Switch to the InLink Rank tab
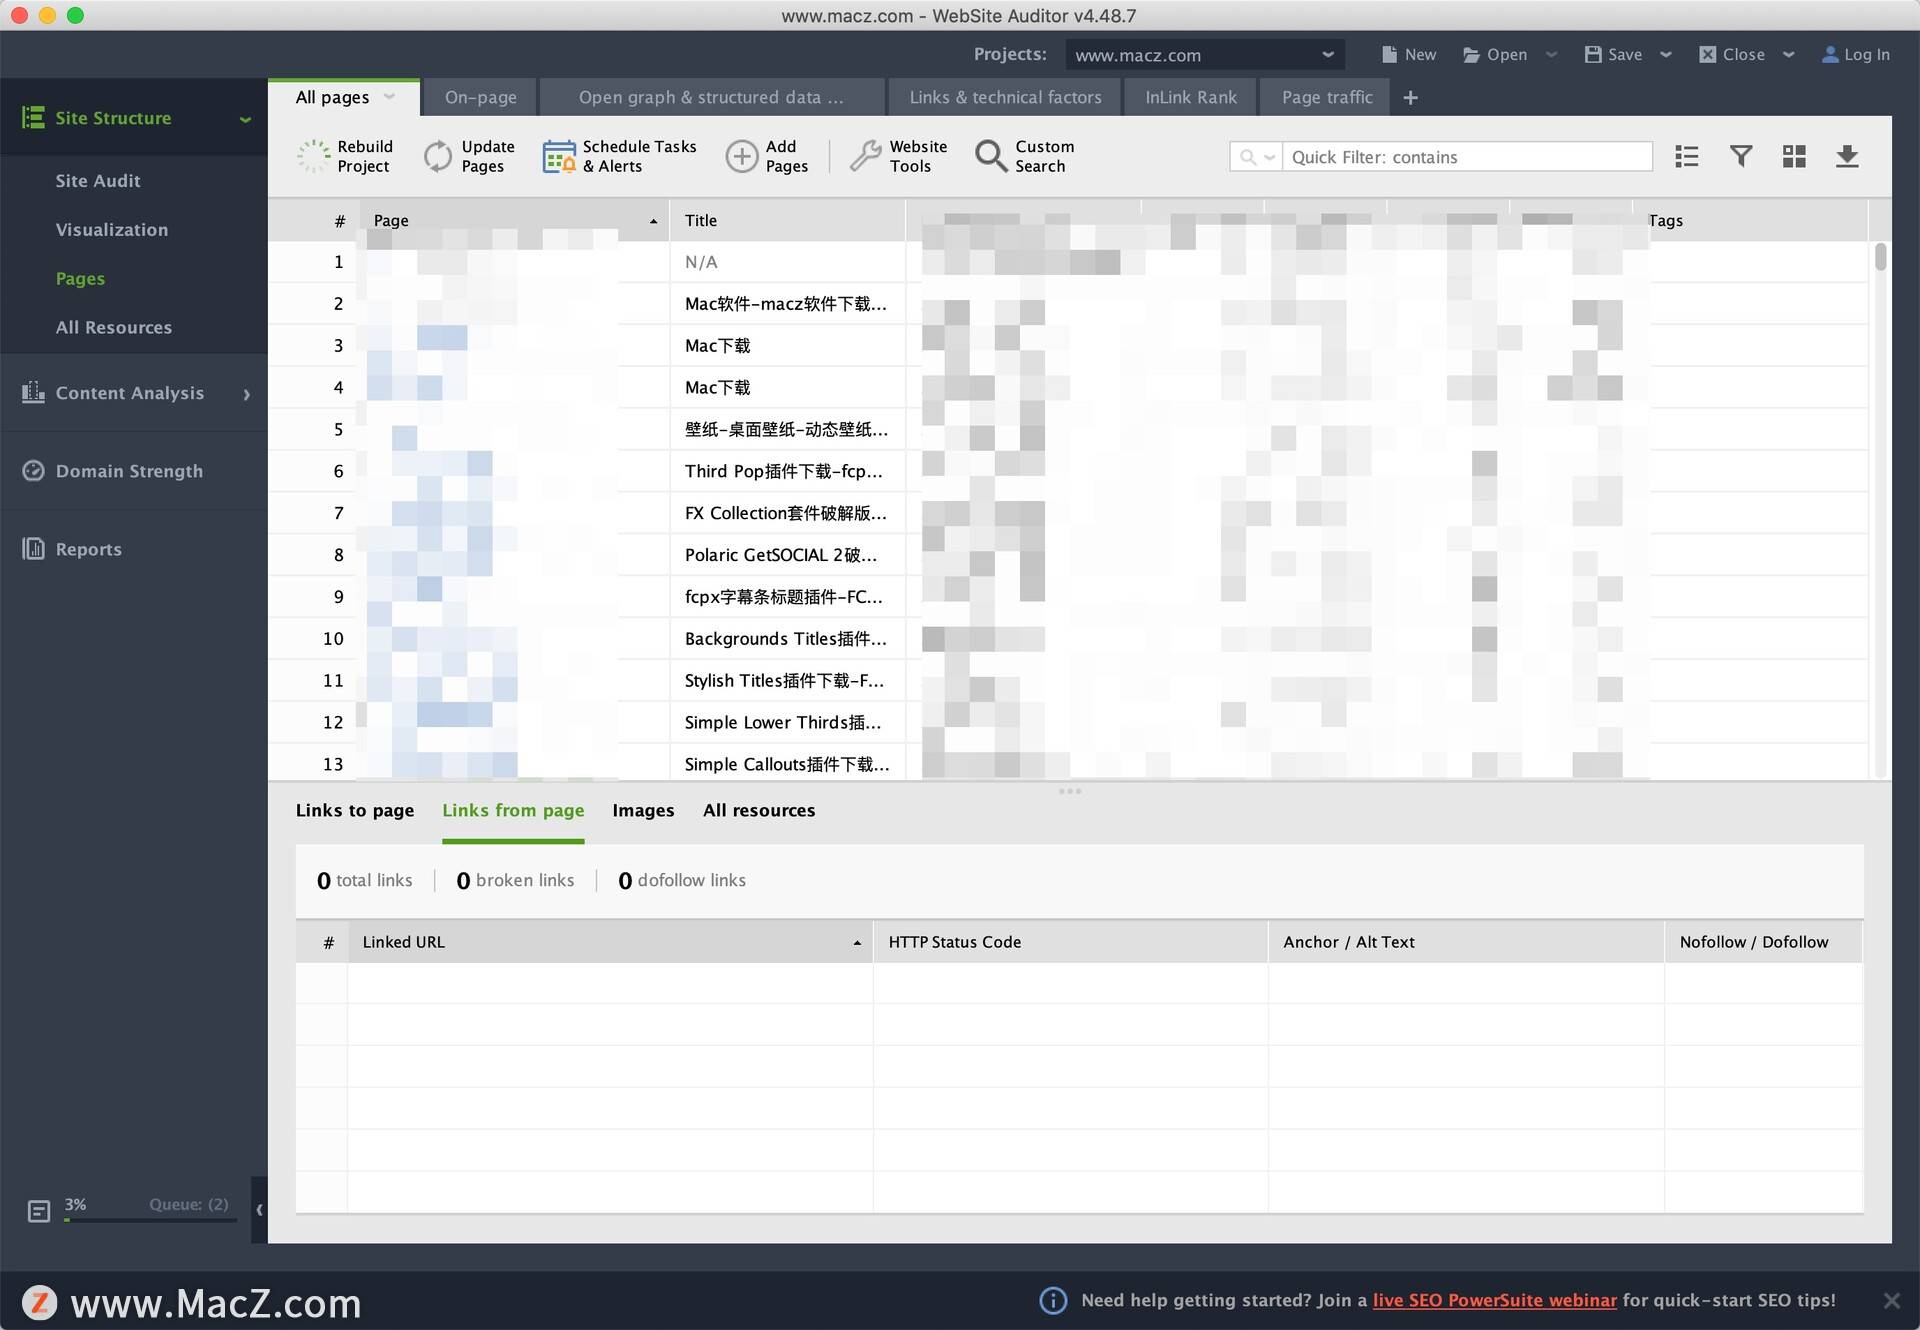 pyautogui.click(x=1190, y=97)
